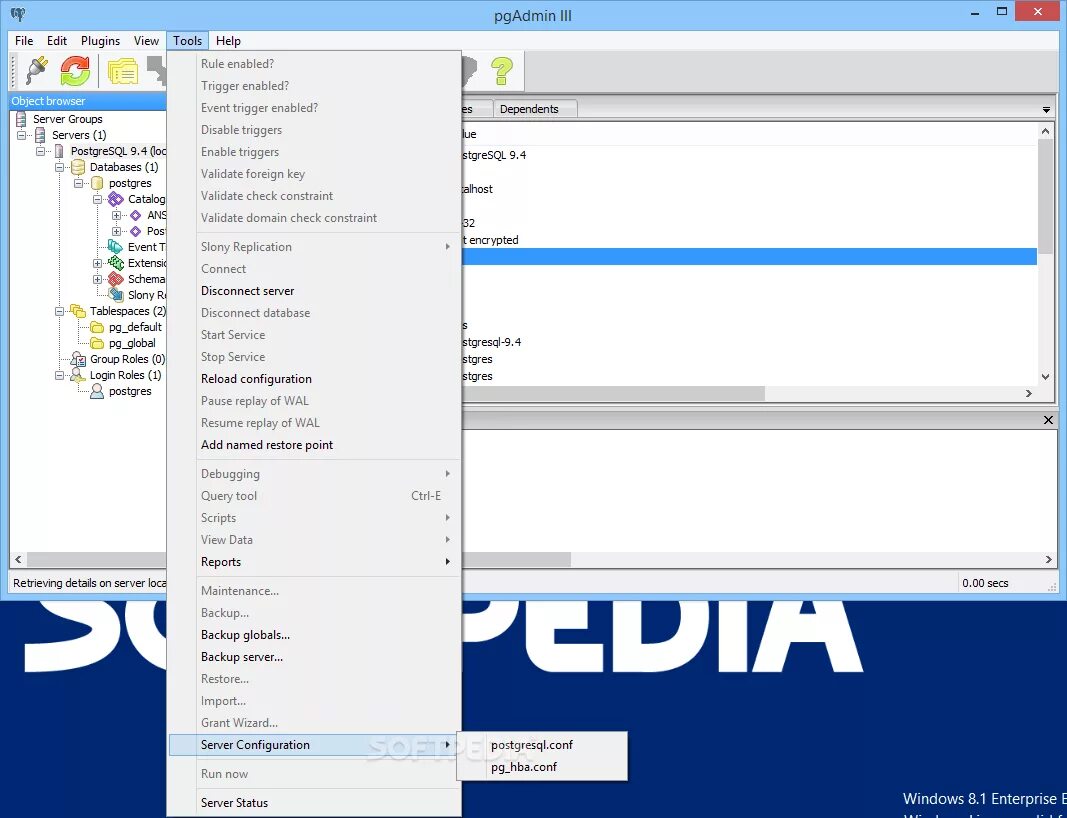This screenshot has height=818, width=1067.
Task: Click the yellow question mark help icon
Action: [502, 70]
